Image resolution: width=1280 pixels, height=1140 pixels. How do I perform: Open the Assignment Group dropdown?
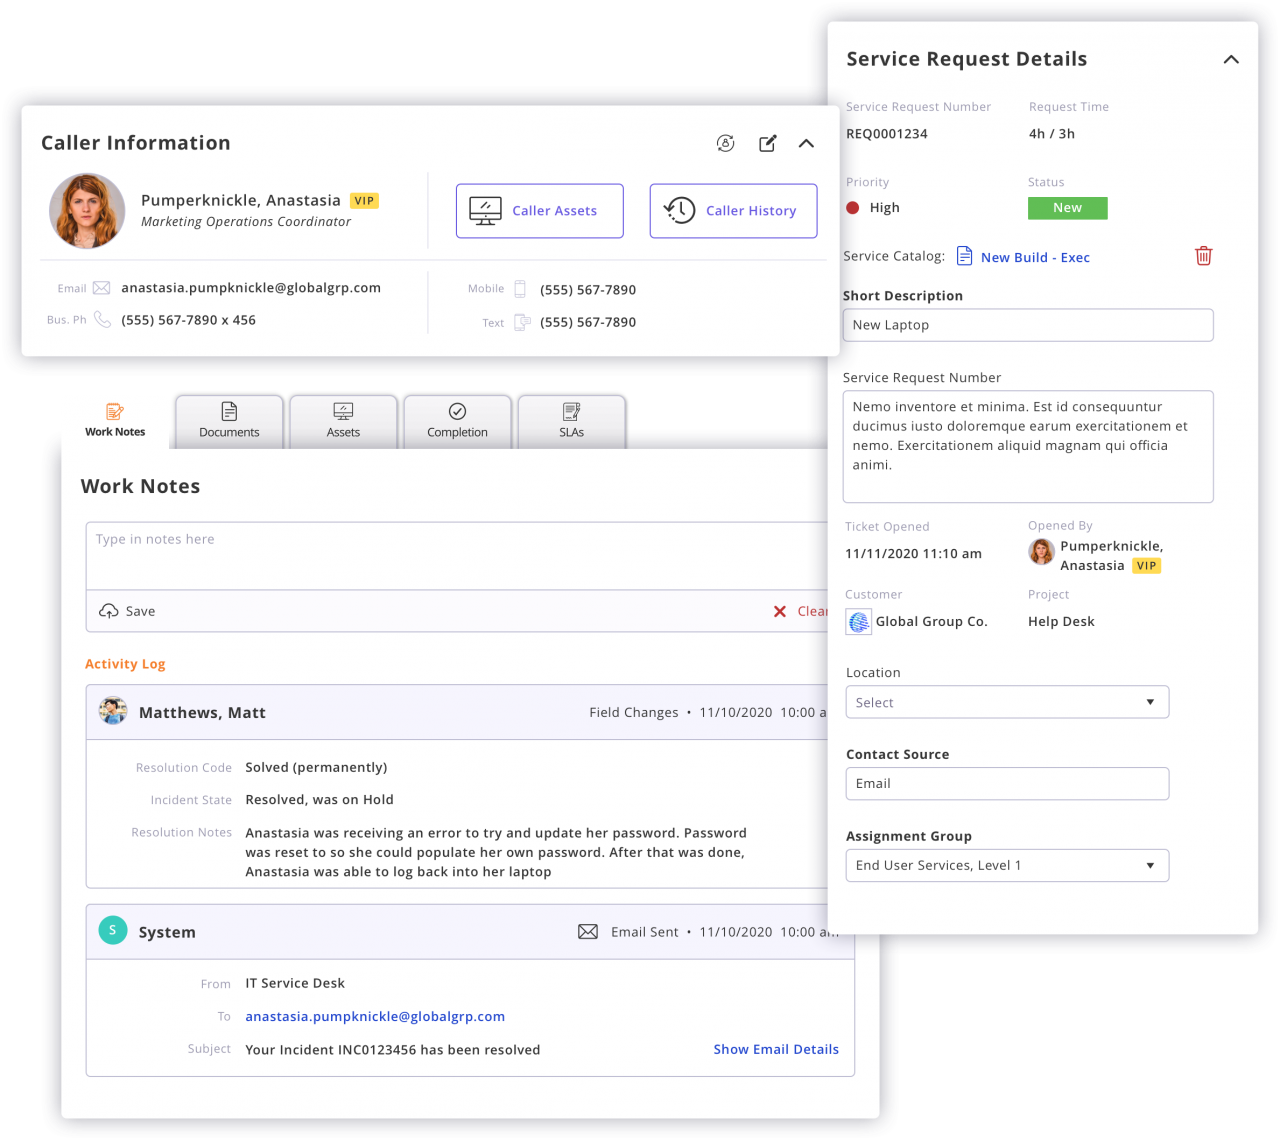pos(1007,865)
